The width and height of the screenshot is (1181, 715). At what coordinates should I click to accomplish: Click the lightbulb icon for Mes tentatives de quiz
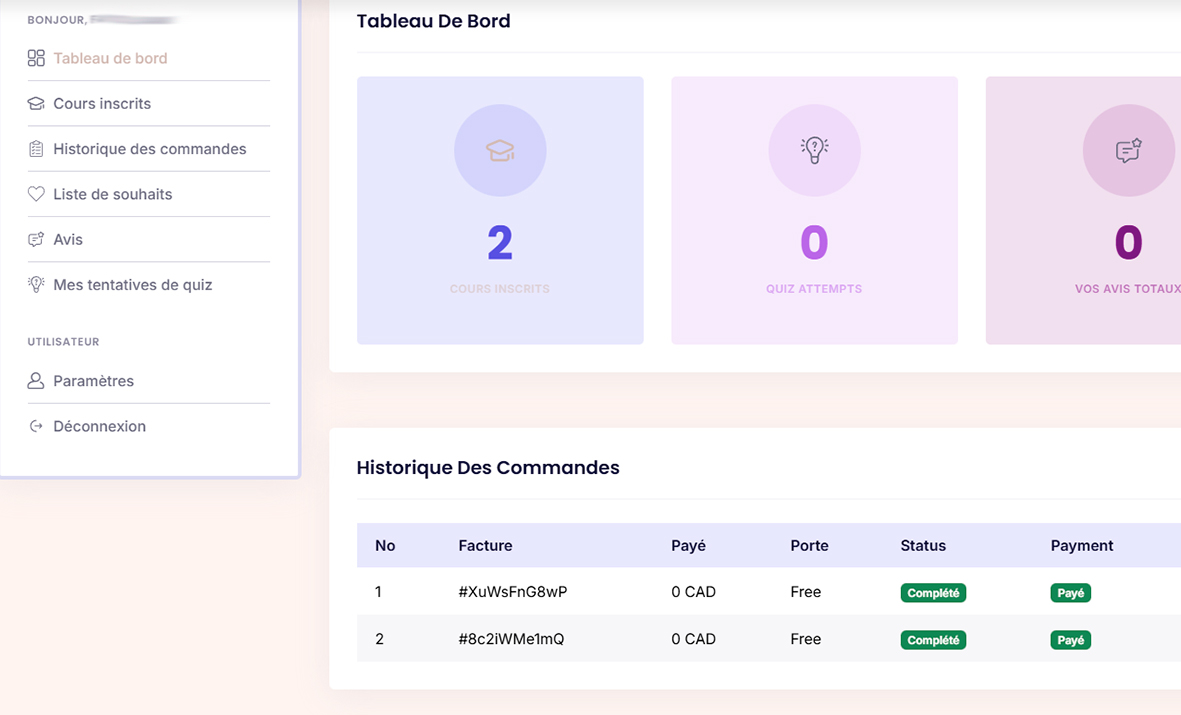36,285
